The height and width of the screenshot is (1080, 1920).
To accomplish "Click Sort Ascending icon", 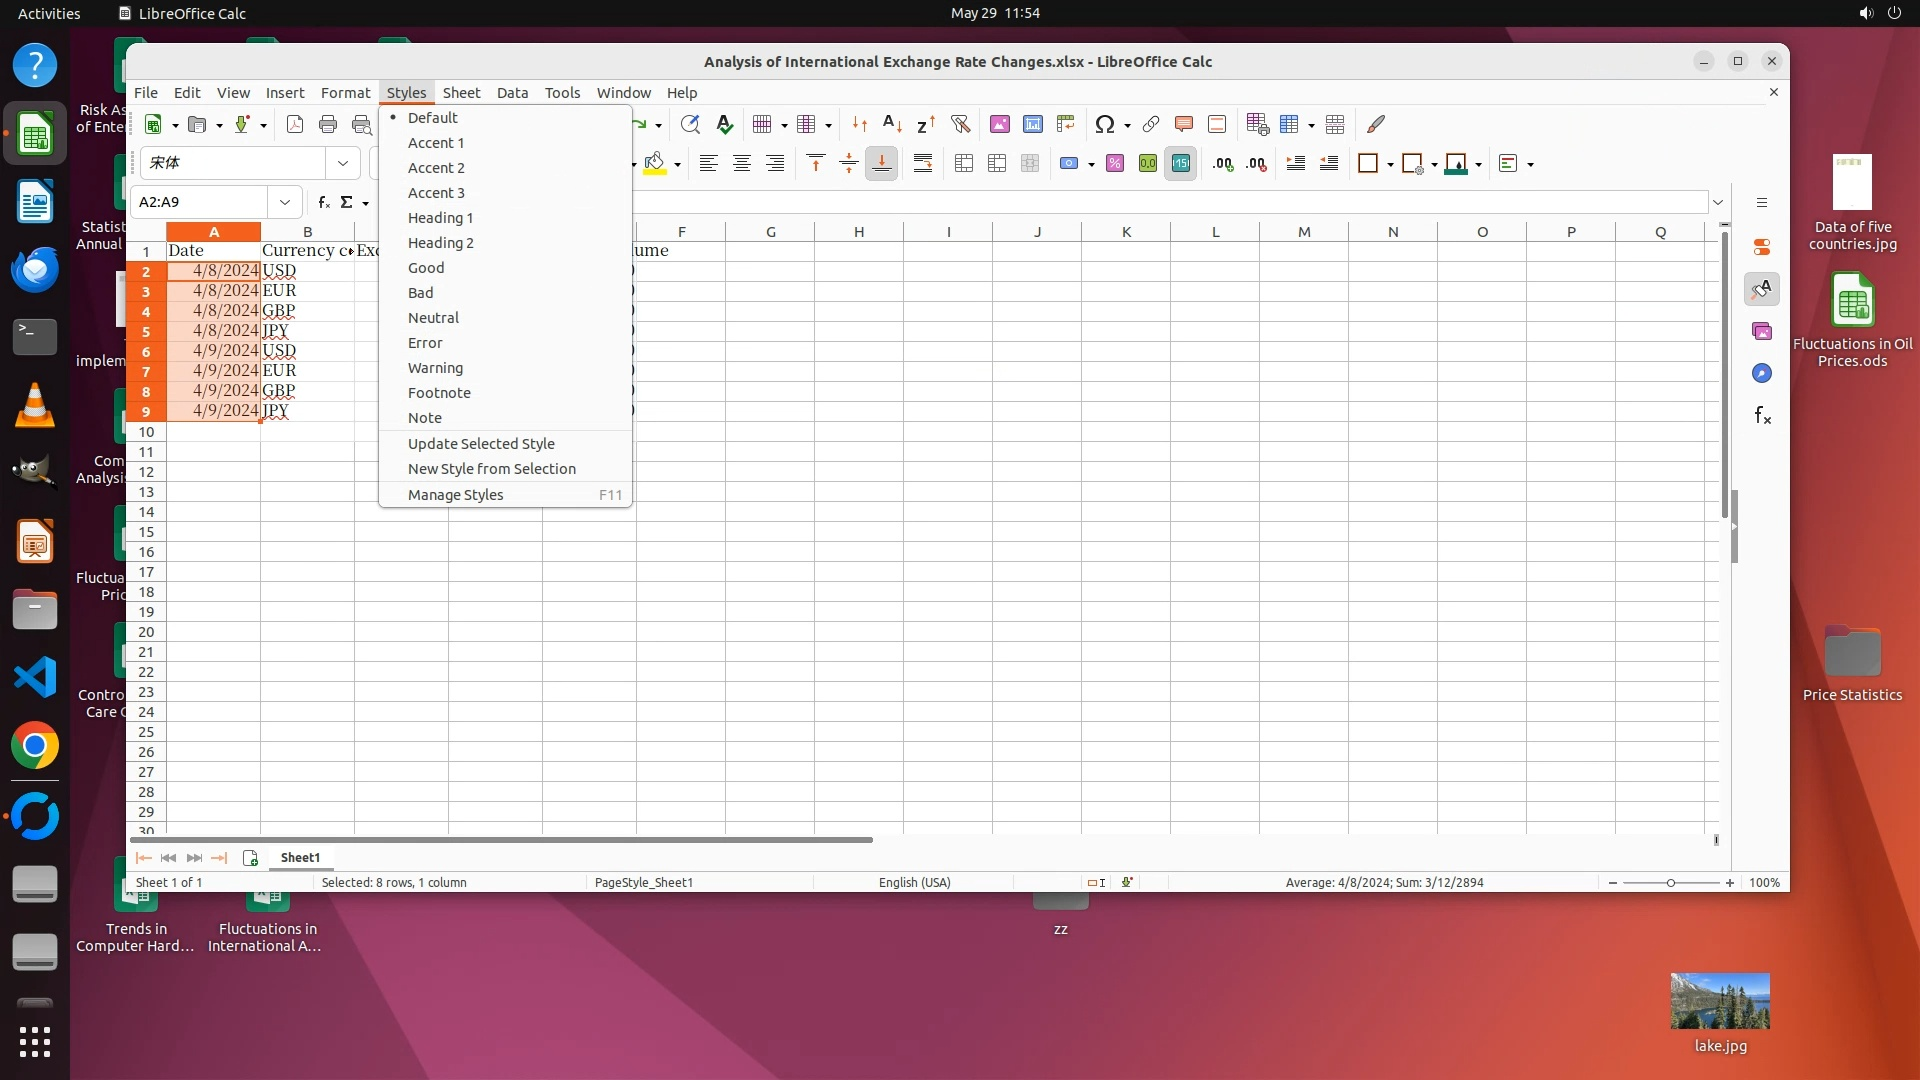I will coord(892,124).
